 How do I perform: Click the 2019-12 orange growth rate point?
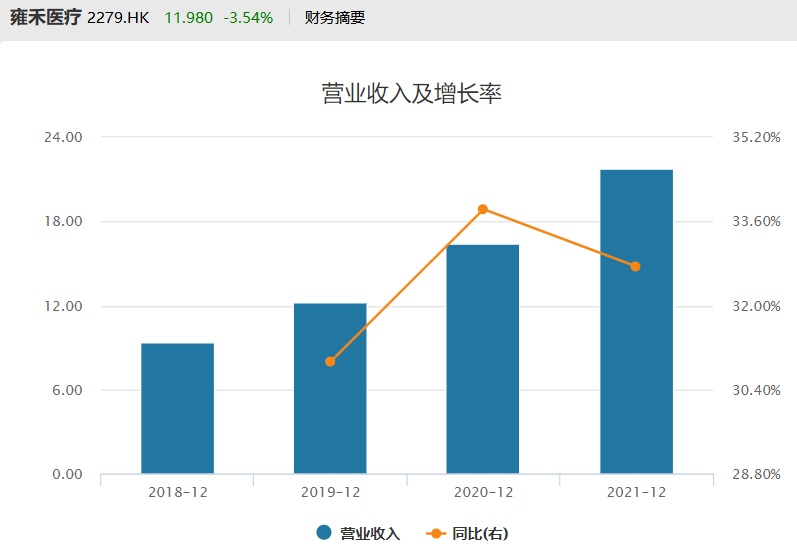coord(330,361)
